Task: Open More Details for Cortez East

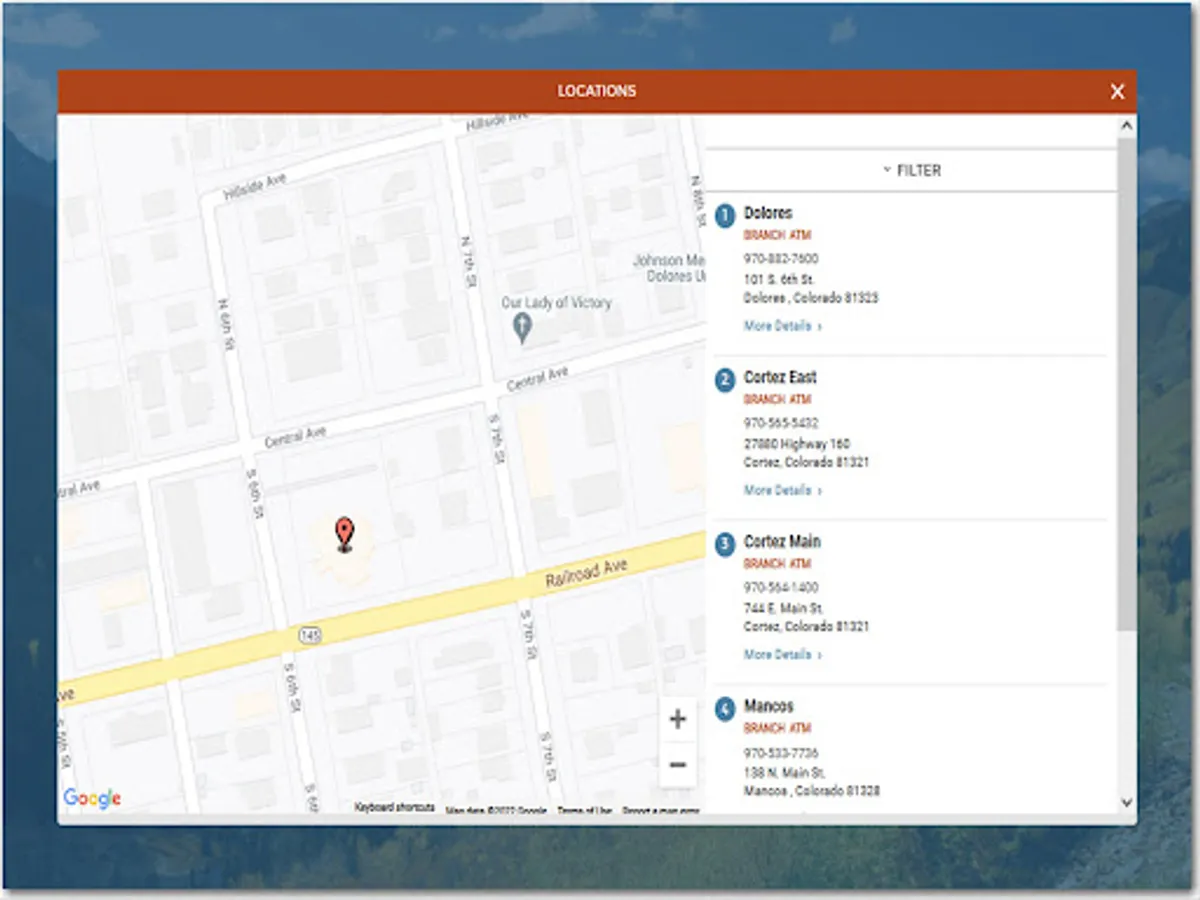Action: pyautogui.click(x=783, y=490)
